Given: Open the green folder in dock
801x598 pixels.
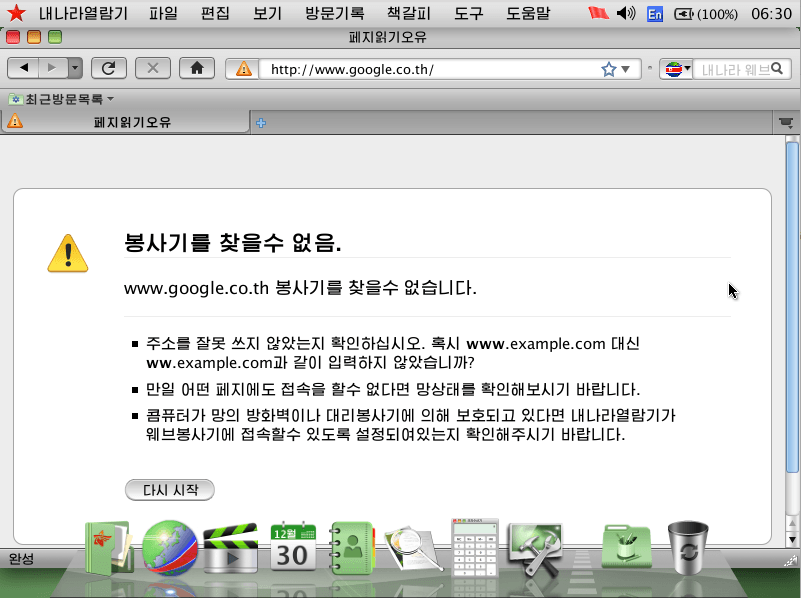Looking at the screenshot, I should click(x=626, y=547).
